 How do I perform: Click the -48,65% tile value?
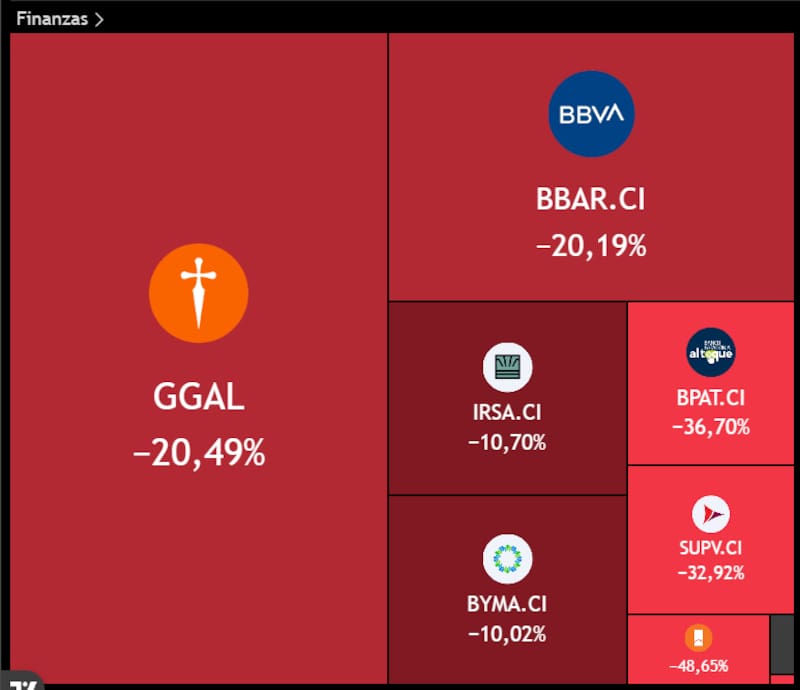pos(698,666)
